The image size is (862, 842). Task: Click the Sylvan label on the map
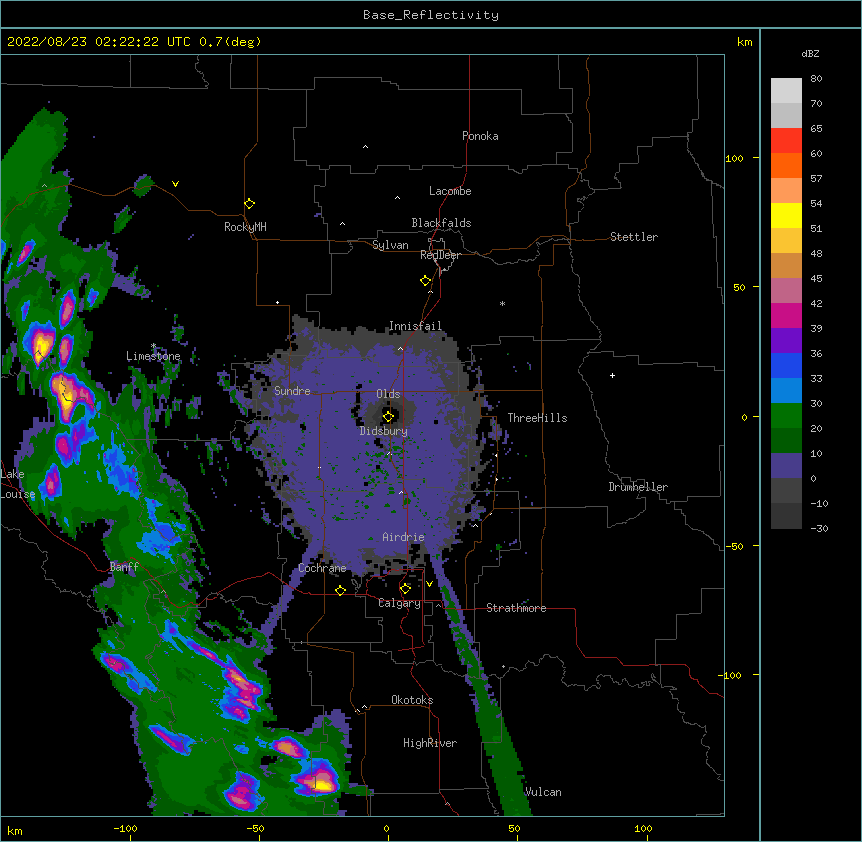pos(390,245)
